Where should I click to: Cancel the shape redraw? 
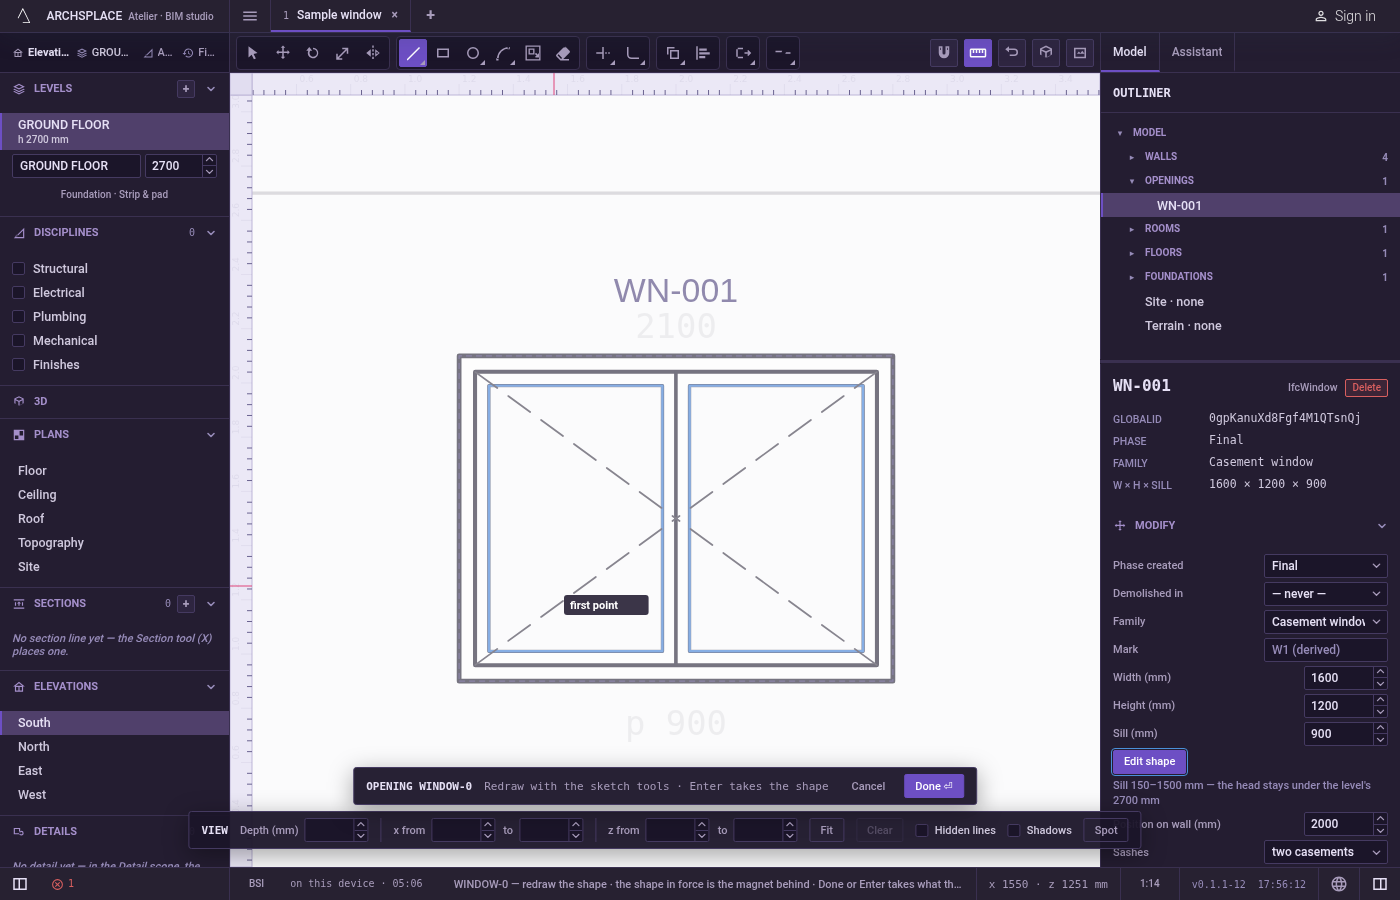point(868,786)
